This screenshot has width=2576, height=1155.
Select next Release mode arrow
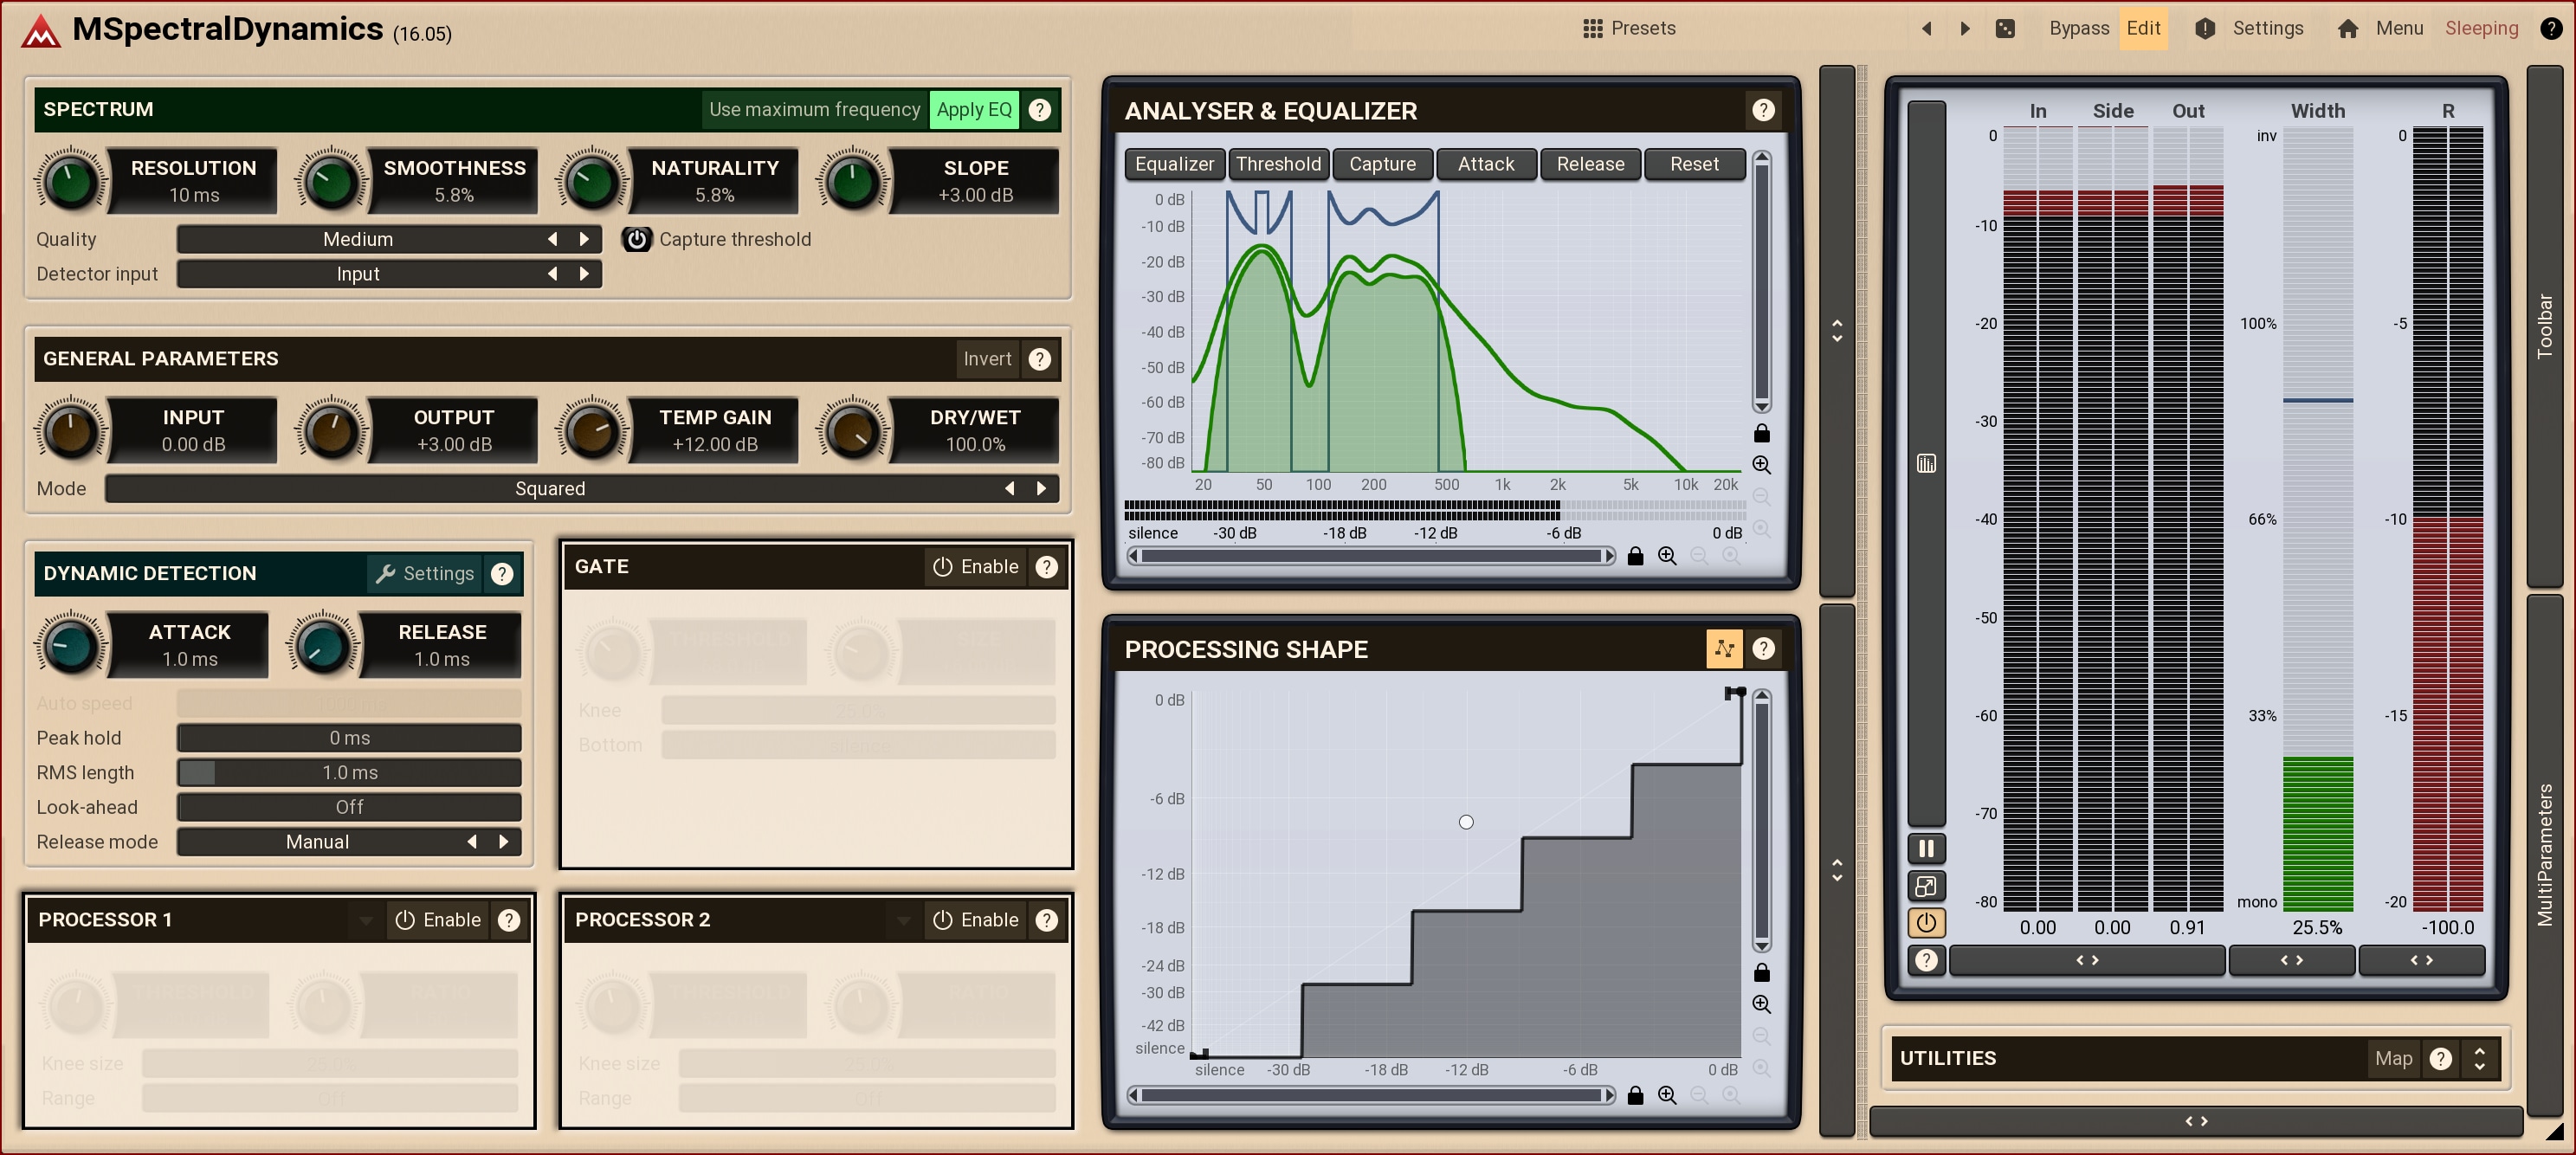(x=504, y=842)
